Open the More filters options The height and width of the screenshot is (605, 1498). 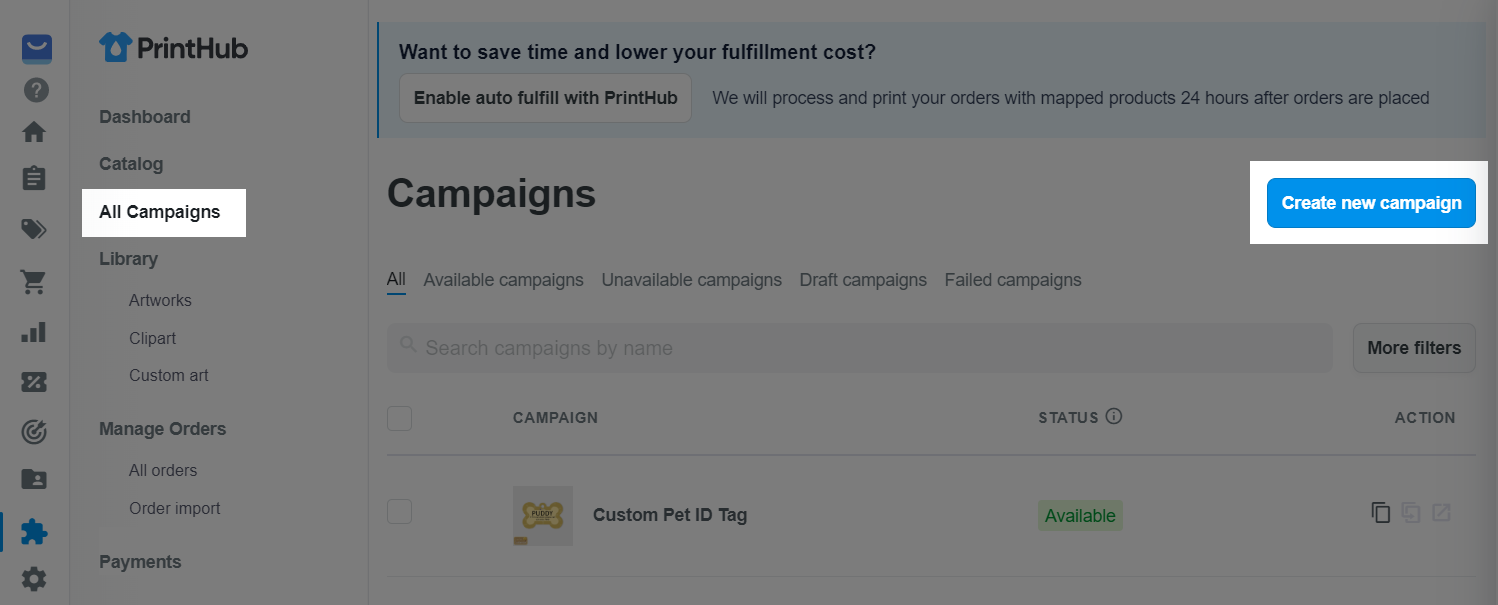tap(1414, 348)
